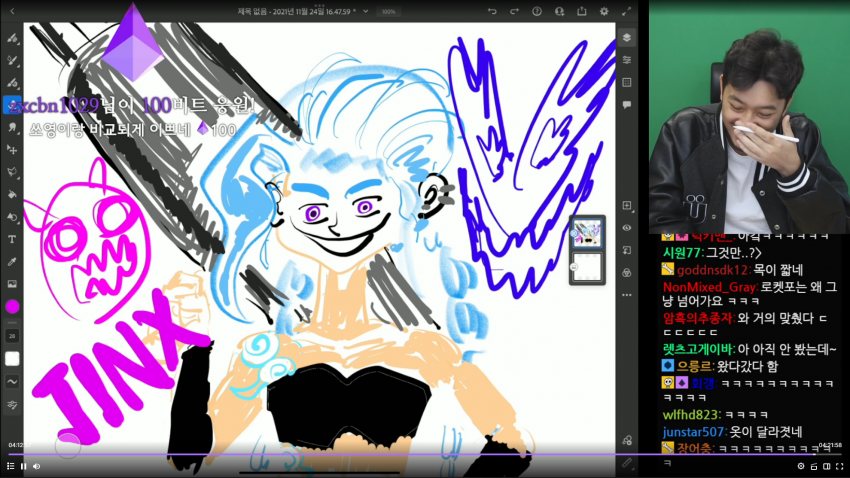This screenshot has width=850, height=478.
Task: Enter full screen canvas mode
Action: coord(626,11)
